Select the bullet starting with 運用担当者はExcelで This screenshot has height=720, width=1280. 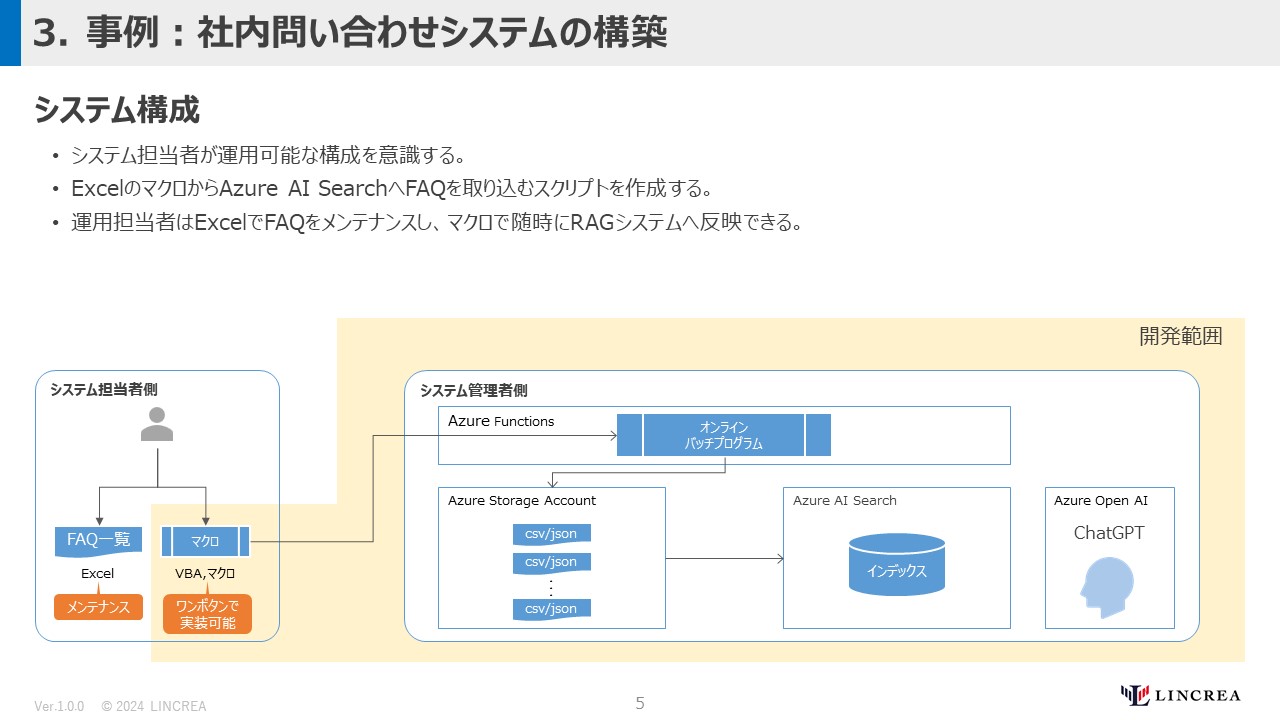click(437, 222)
